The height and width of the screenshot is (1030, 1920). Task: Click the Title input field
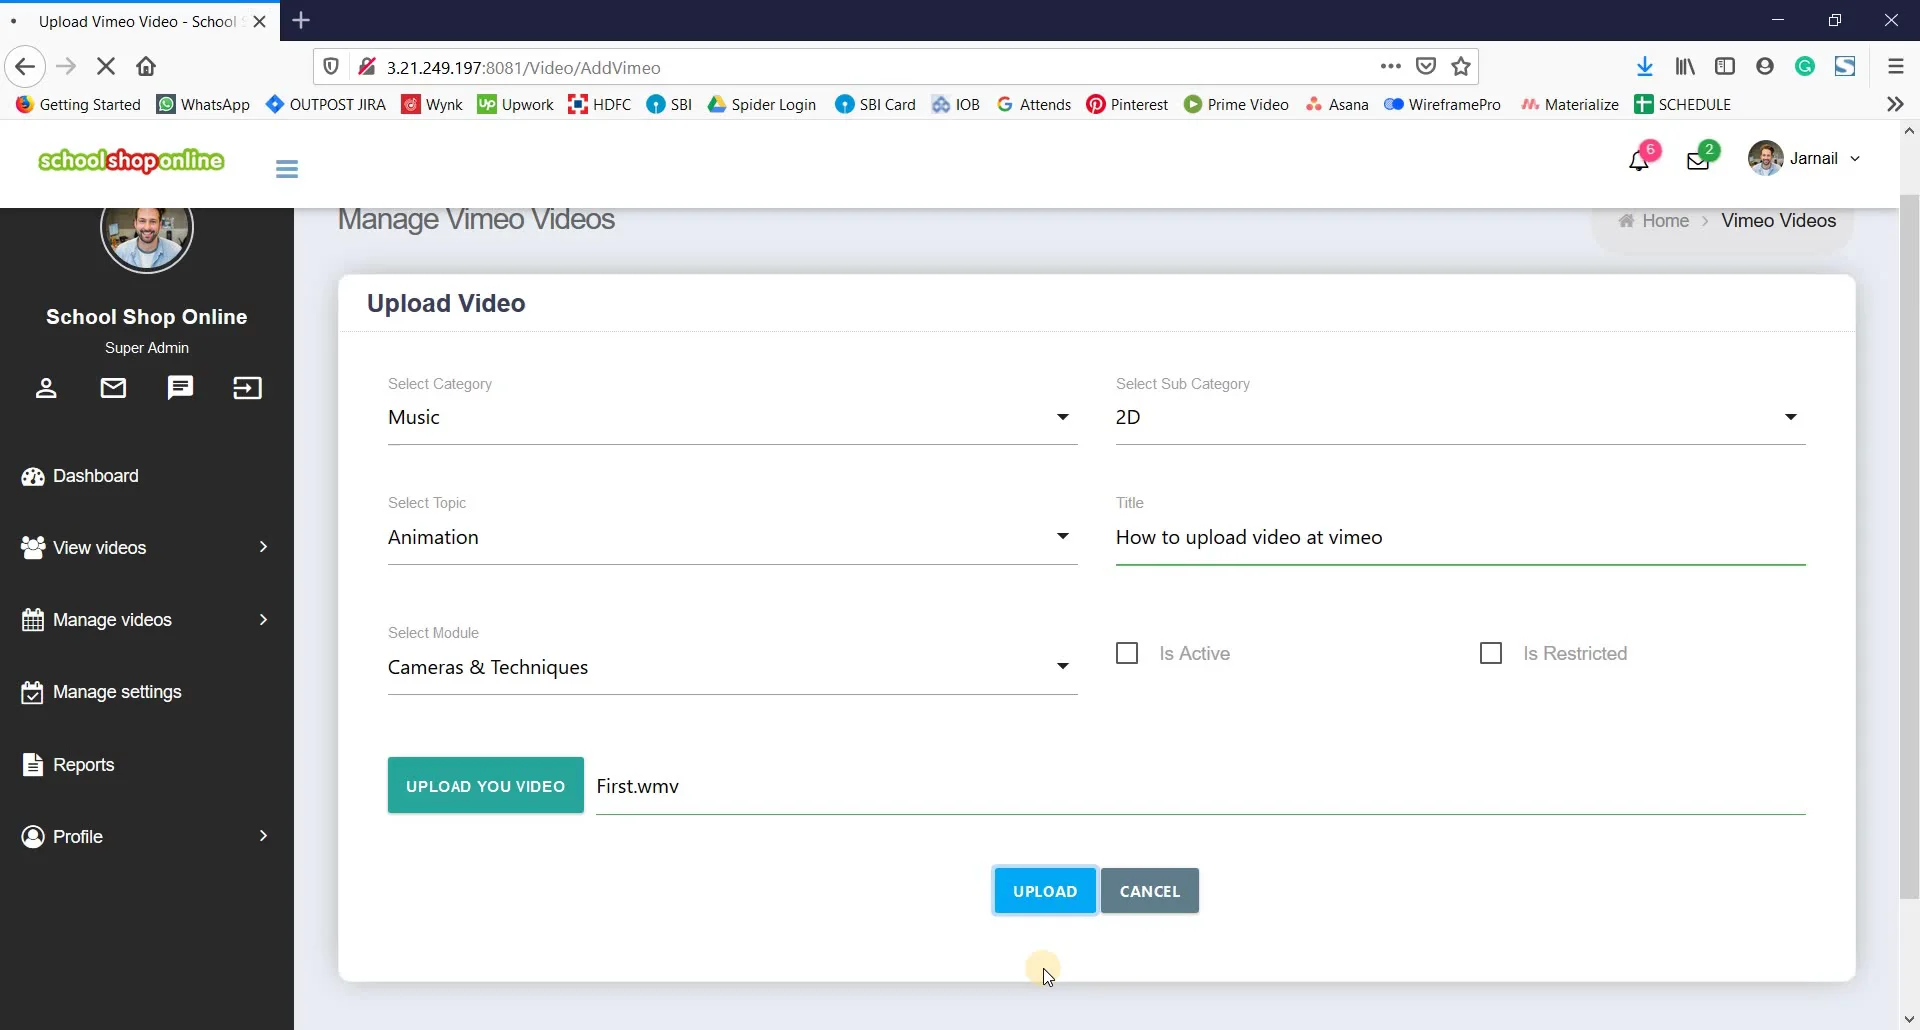pyautogui.click(x=1460, y=538)
